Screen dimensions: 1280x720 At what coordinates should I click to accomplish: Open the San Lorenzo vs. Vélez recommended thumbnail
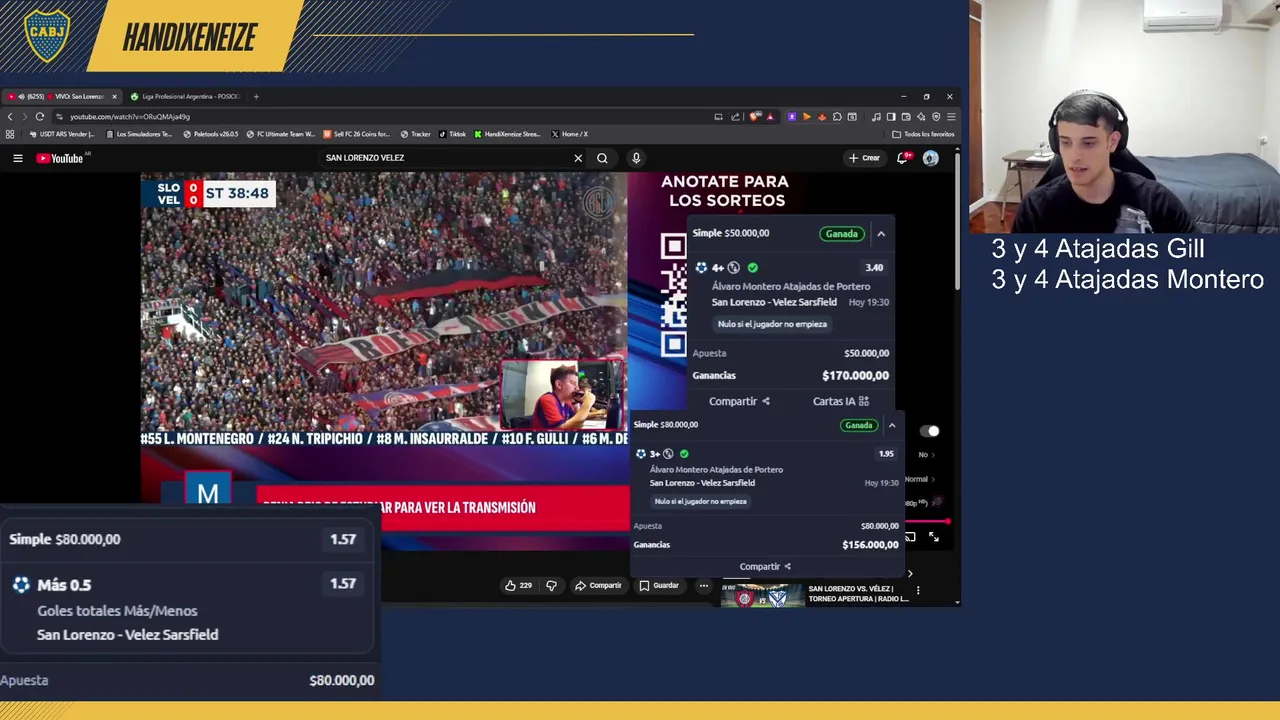pyautogui.click(x=762, y=596)
